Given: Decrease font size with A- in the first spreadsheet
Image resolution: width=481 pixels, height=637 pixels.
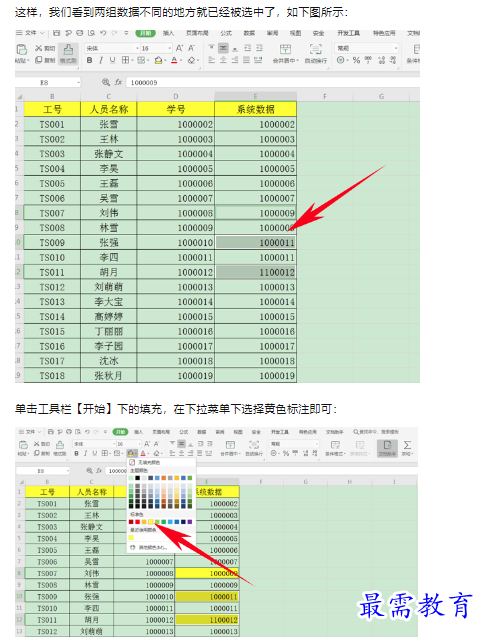Looking at the screenshot, I should 192,48.
